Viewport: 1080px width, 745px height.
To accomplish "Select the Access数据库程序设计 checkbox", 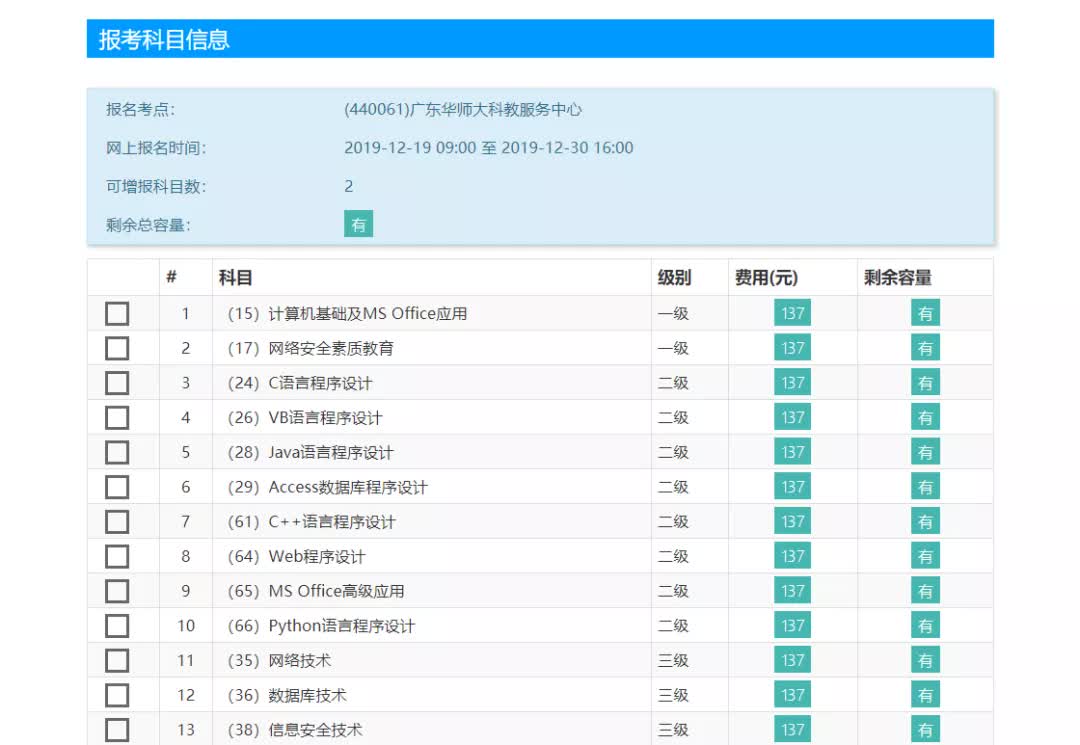I will (117, 486).
